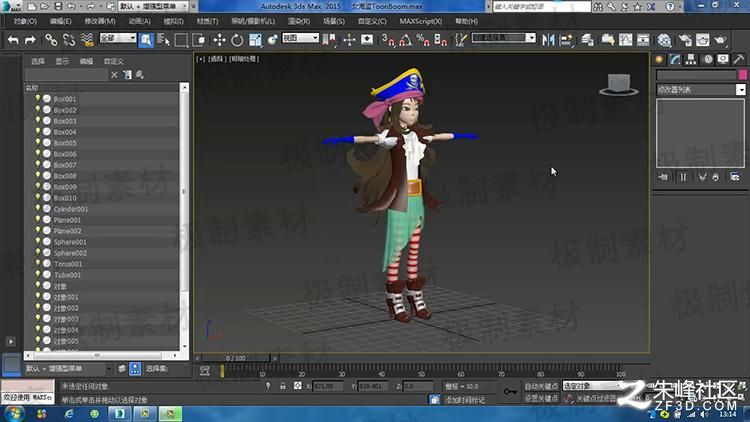Click the Redo arrow in main toolbar

click(x=30, y=40)
